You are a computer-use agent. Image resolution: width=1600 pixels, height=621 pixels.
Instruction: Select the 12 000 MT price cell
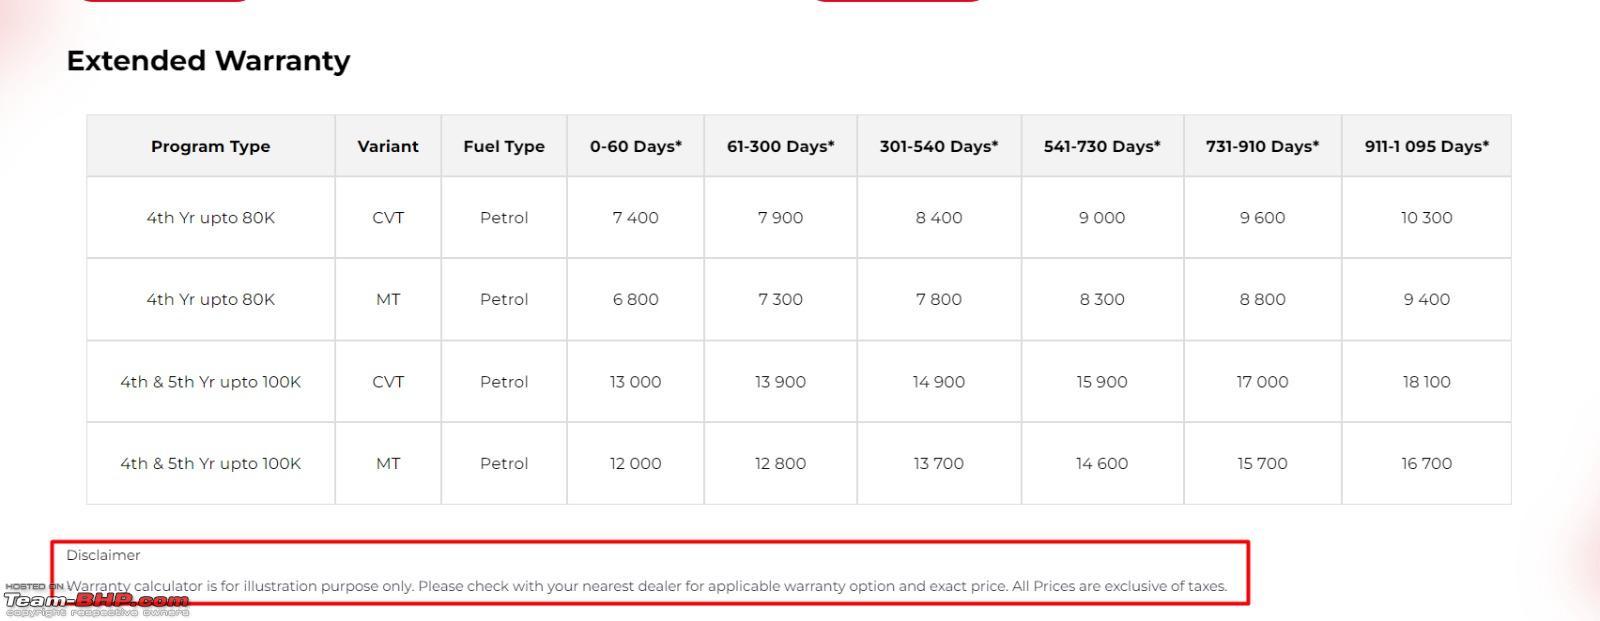coord(636,463)
